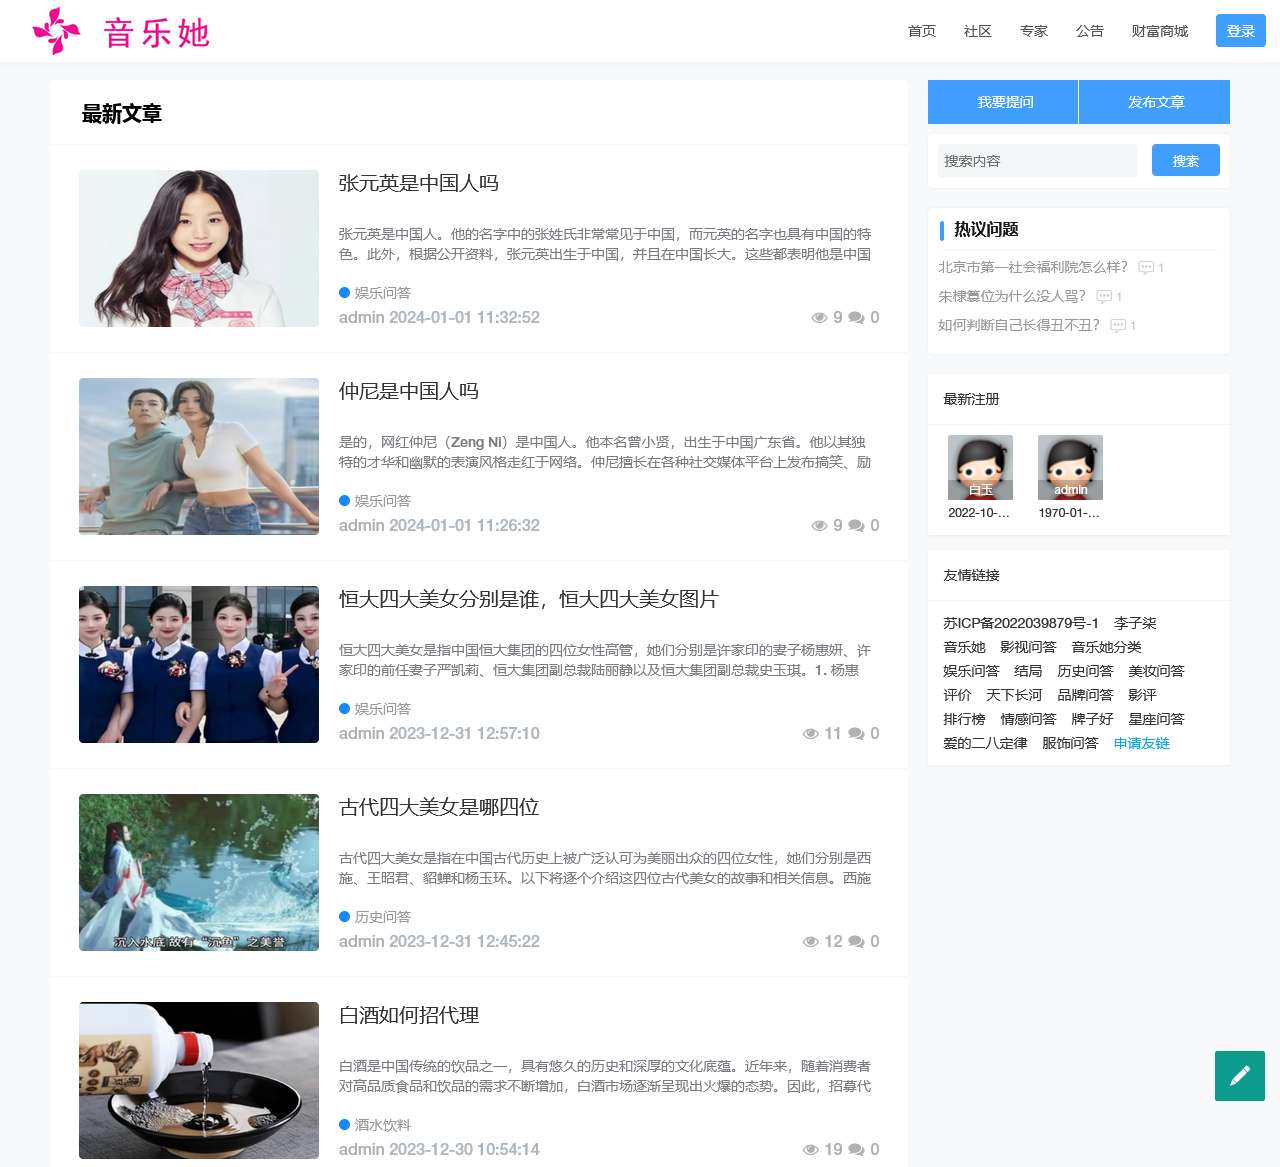
Task: Open the 社区 menu item
Action: pos(976,31)
